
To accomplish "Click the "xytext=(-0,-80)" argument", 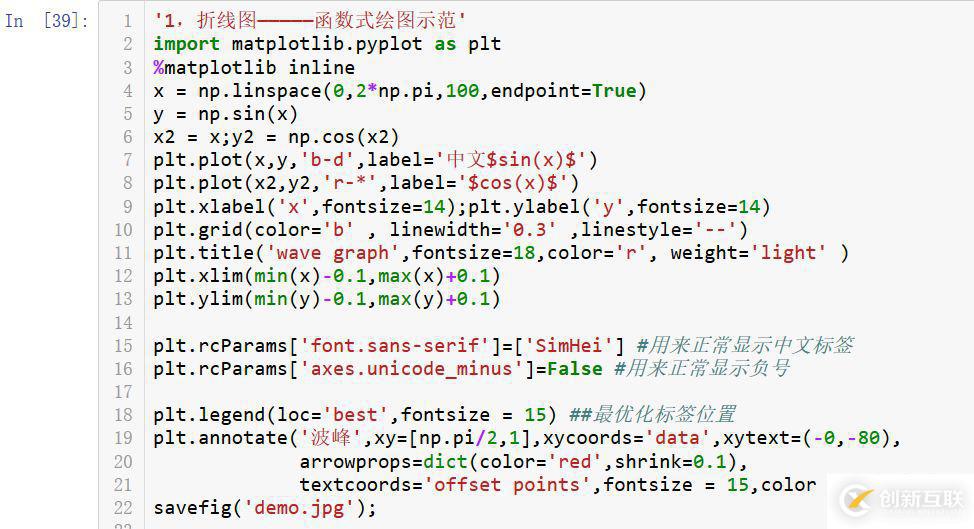I will [x=806, y=438].
